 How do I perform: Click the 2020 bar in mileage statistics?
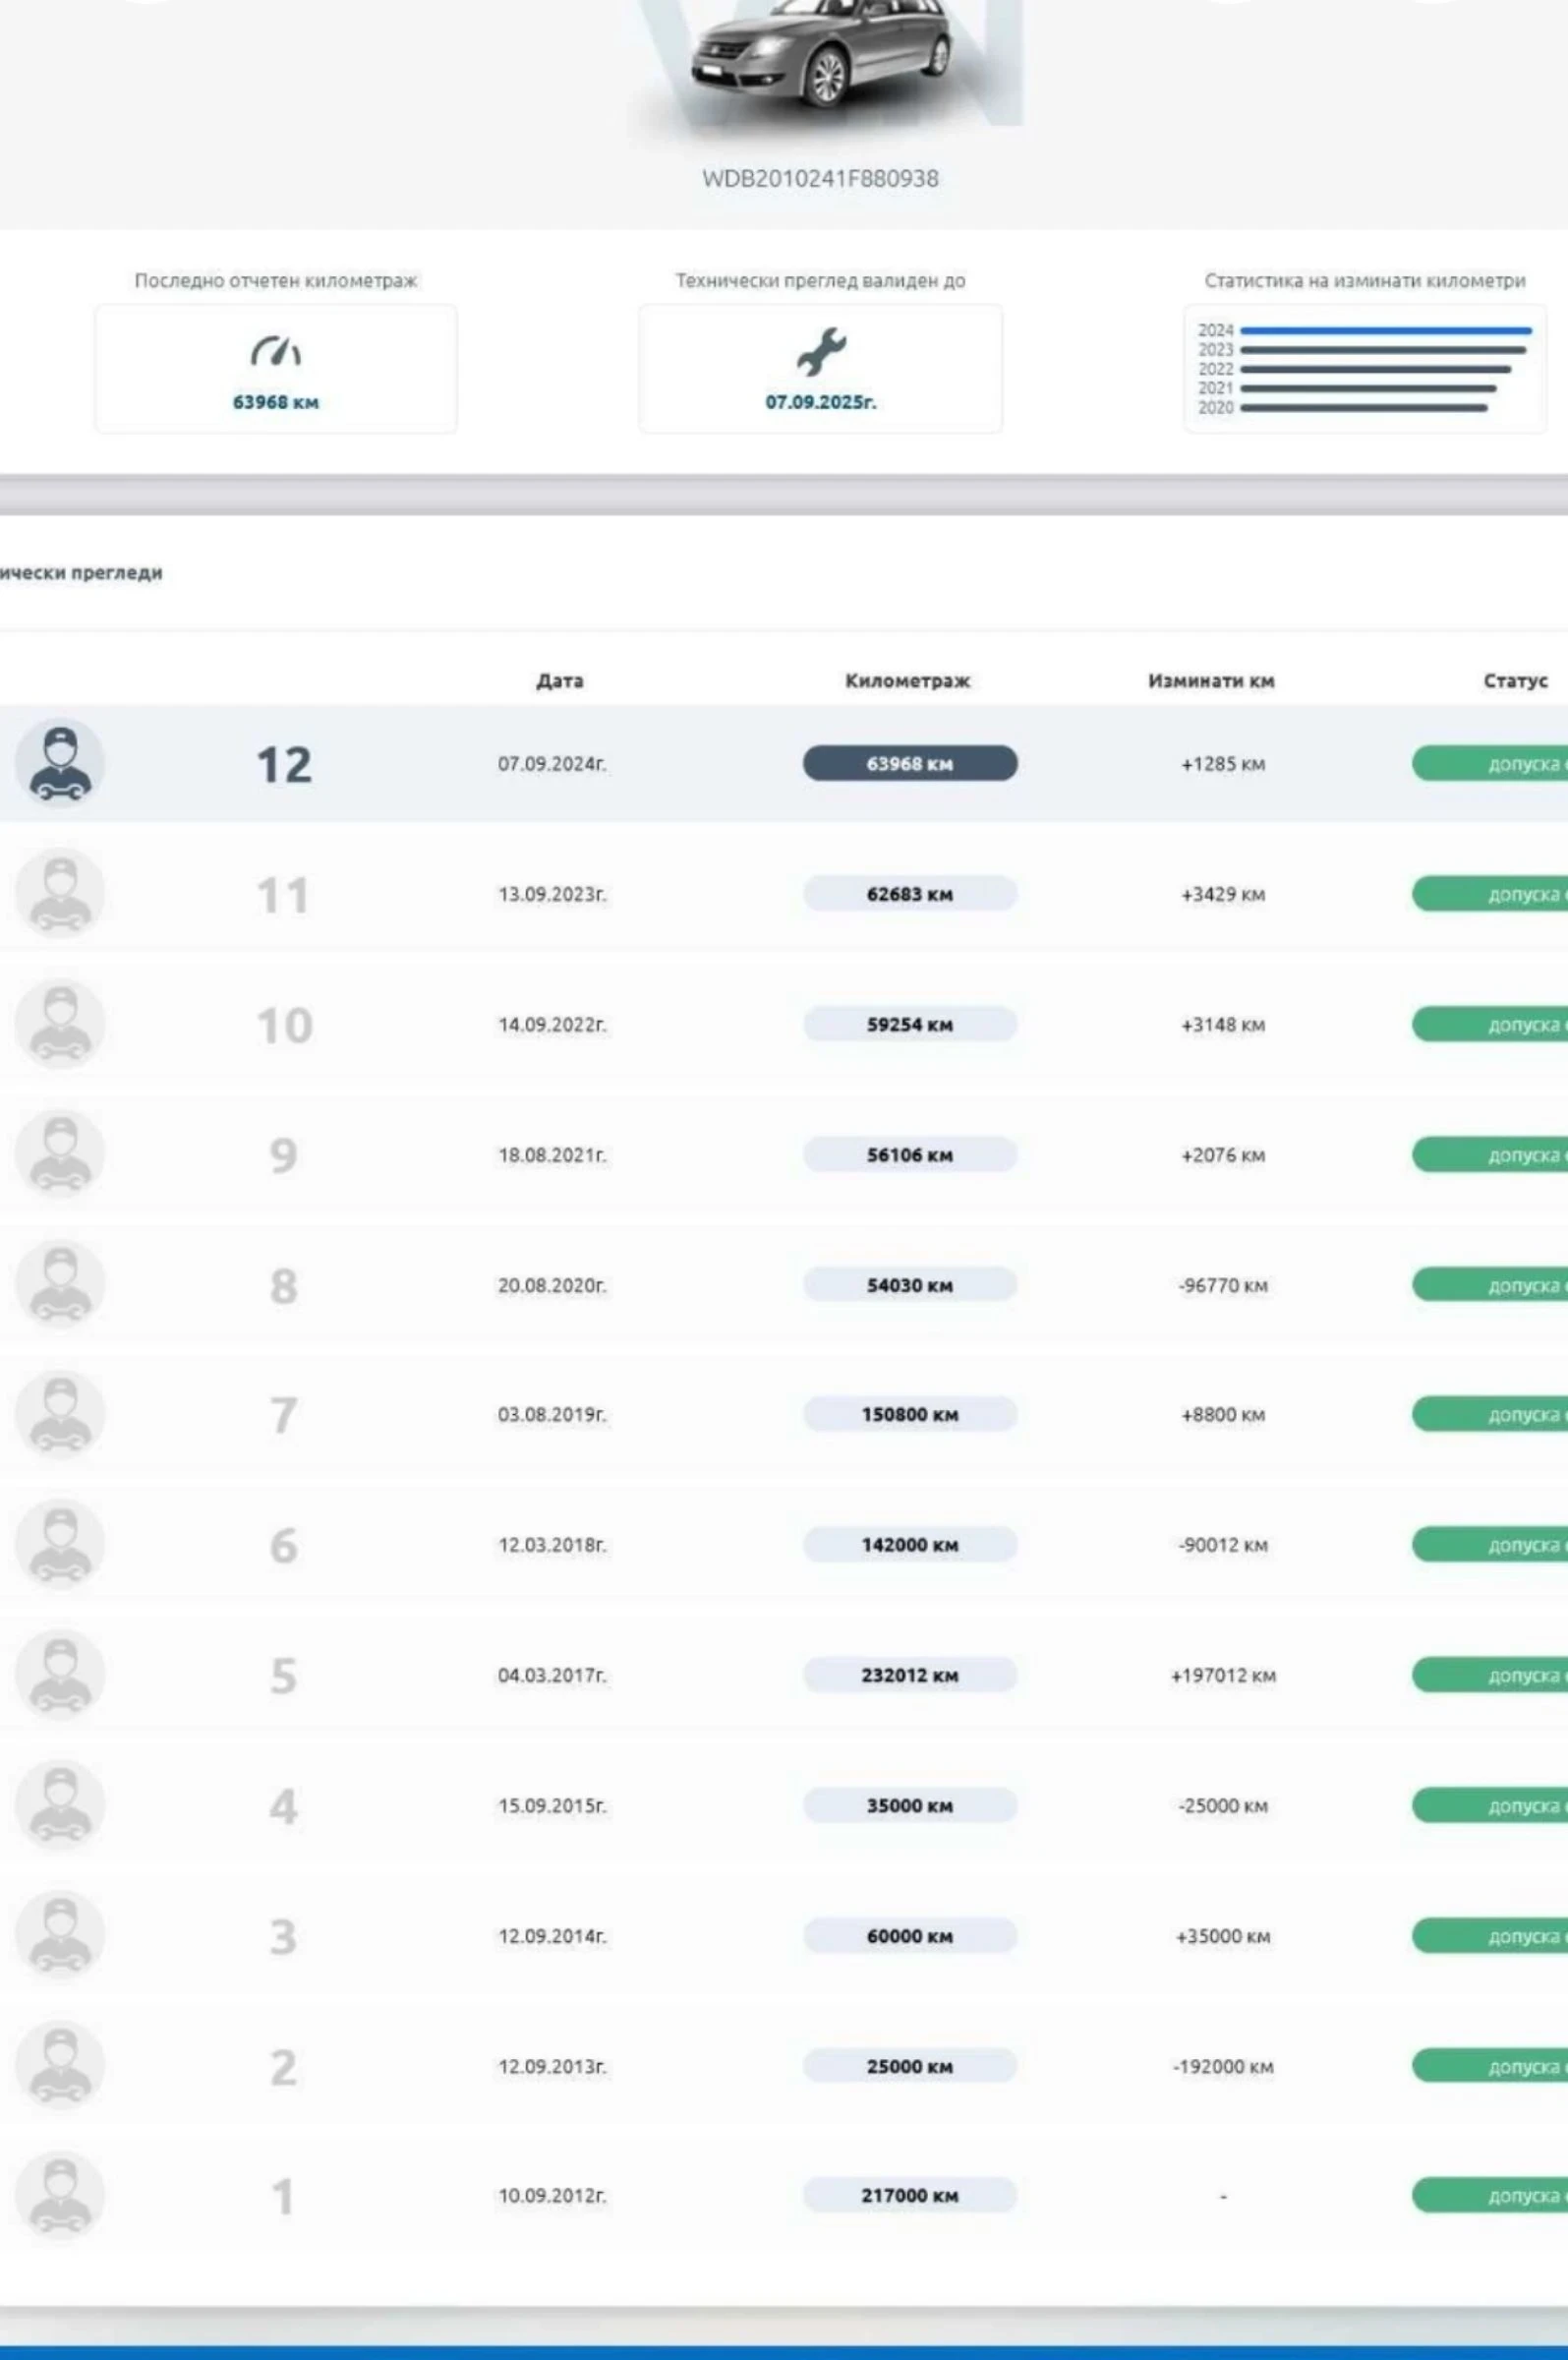click(x=1363, y=408)
